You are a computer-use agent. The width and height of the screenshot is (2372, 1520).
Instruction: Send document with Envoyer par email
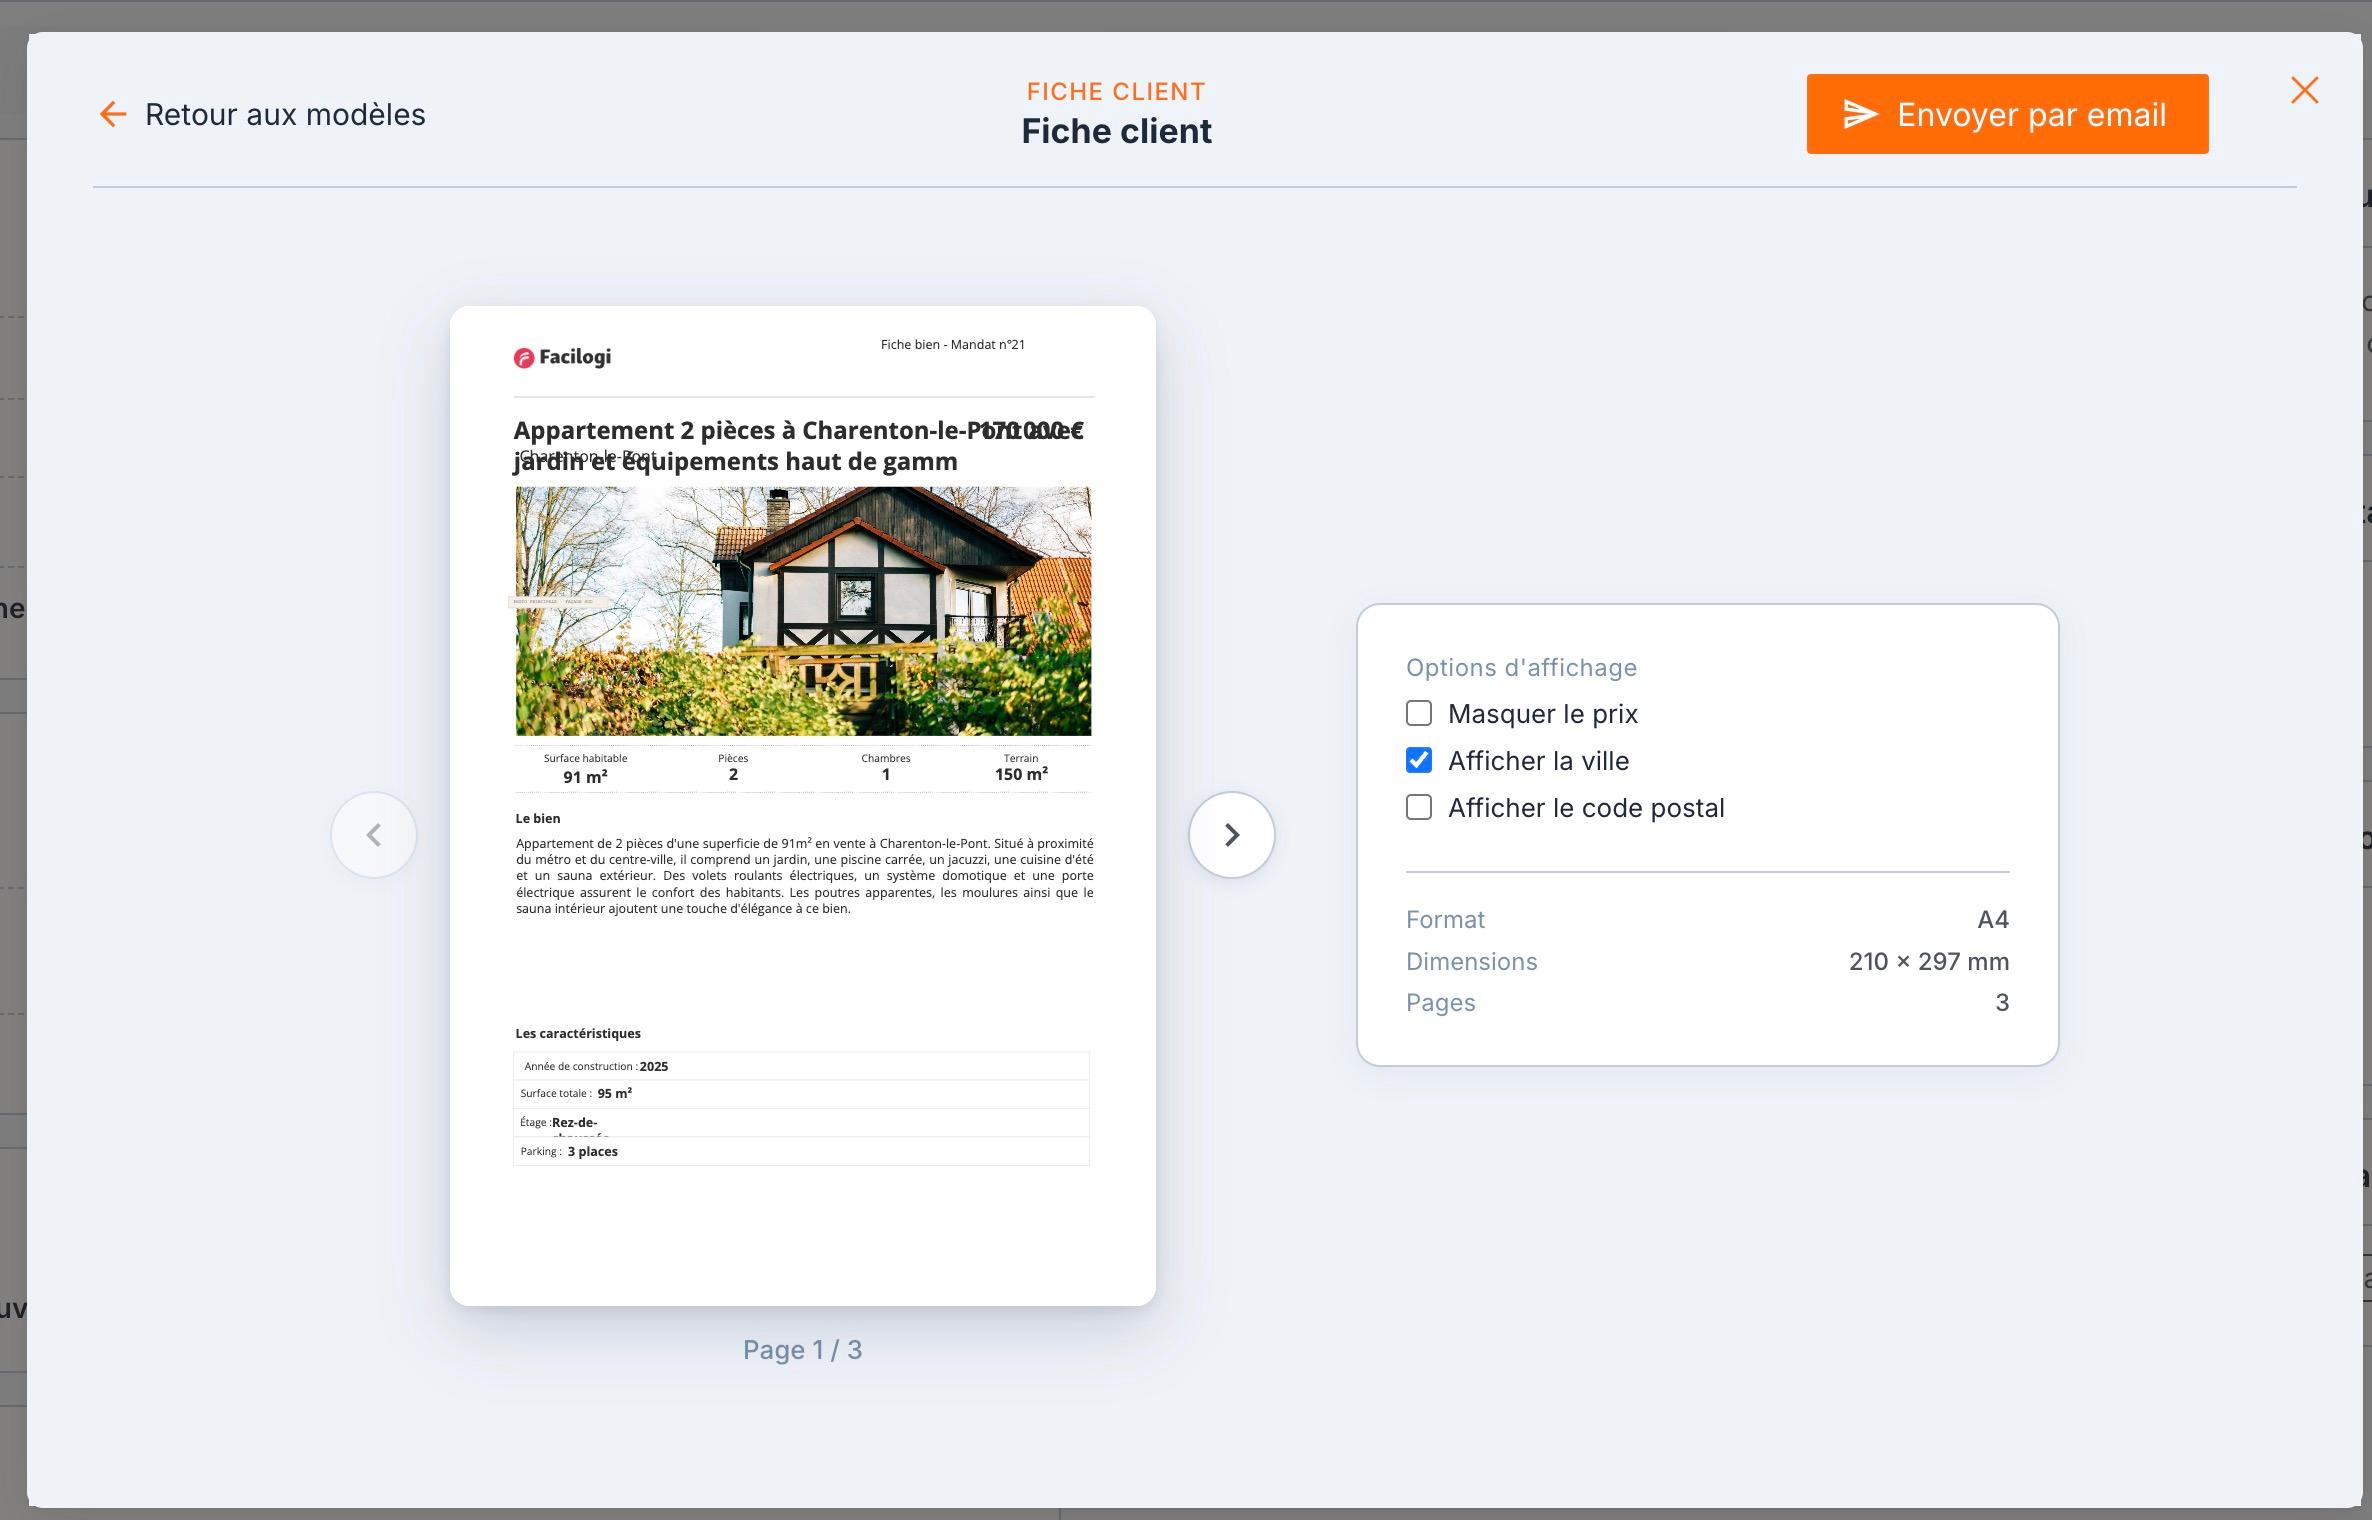point(2007,114)
